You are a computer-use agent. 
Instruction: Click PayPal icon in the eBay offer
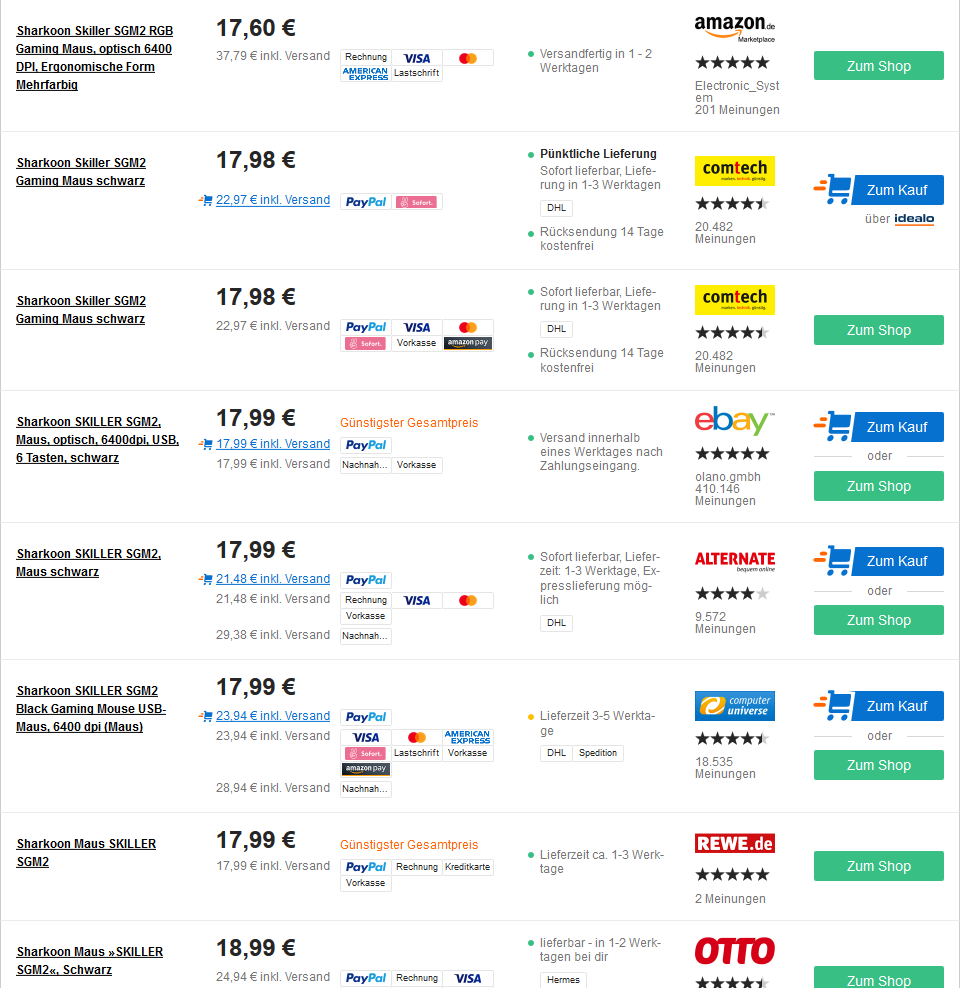tap(366, 445)
